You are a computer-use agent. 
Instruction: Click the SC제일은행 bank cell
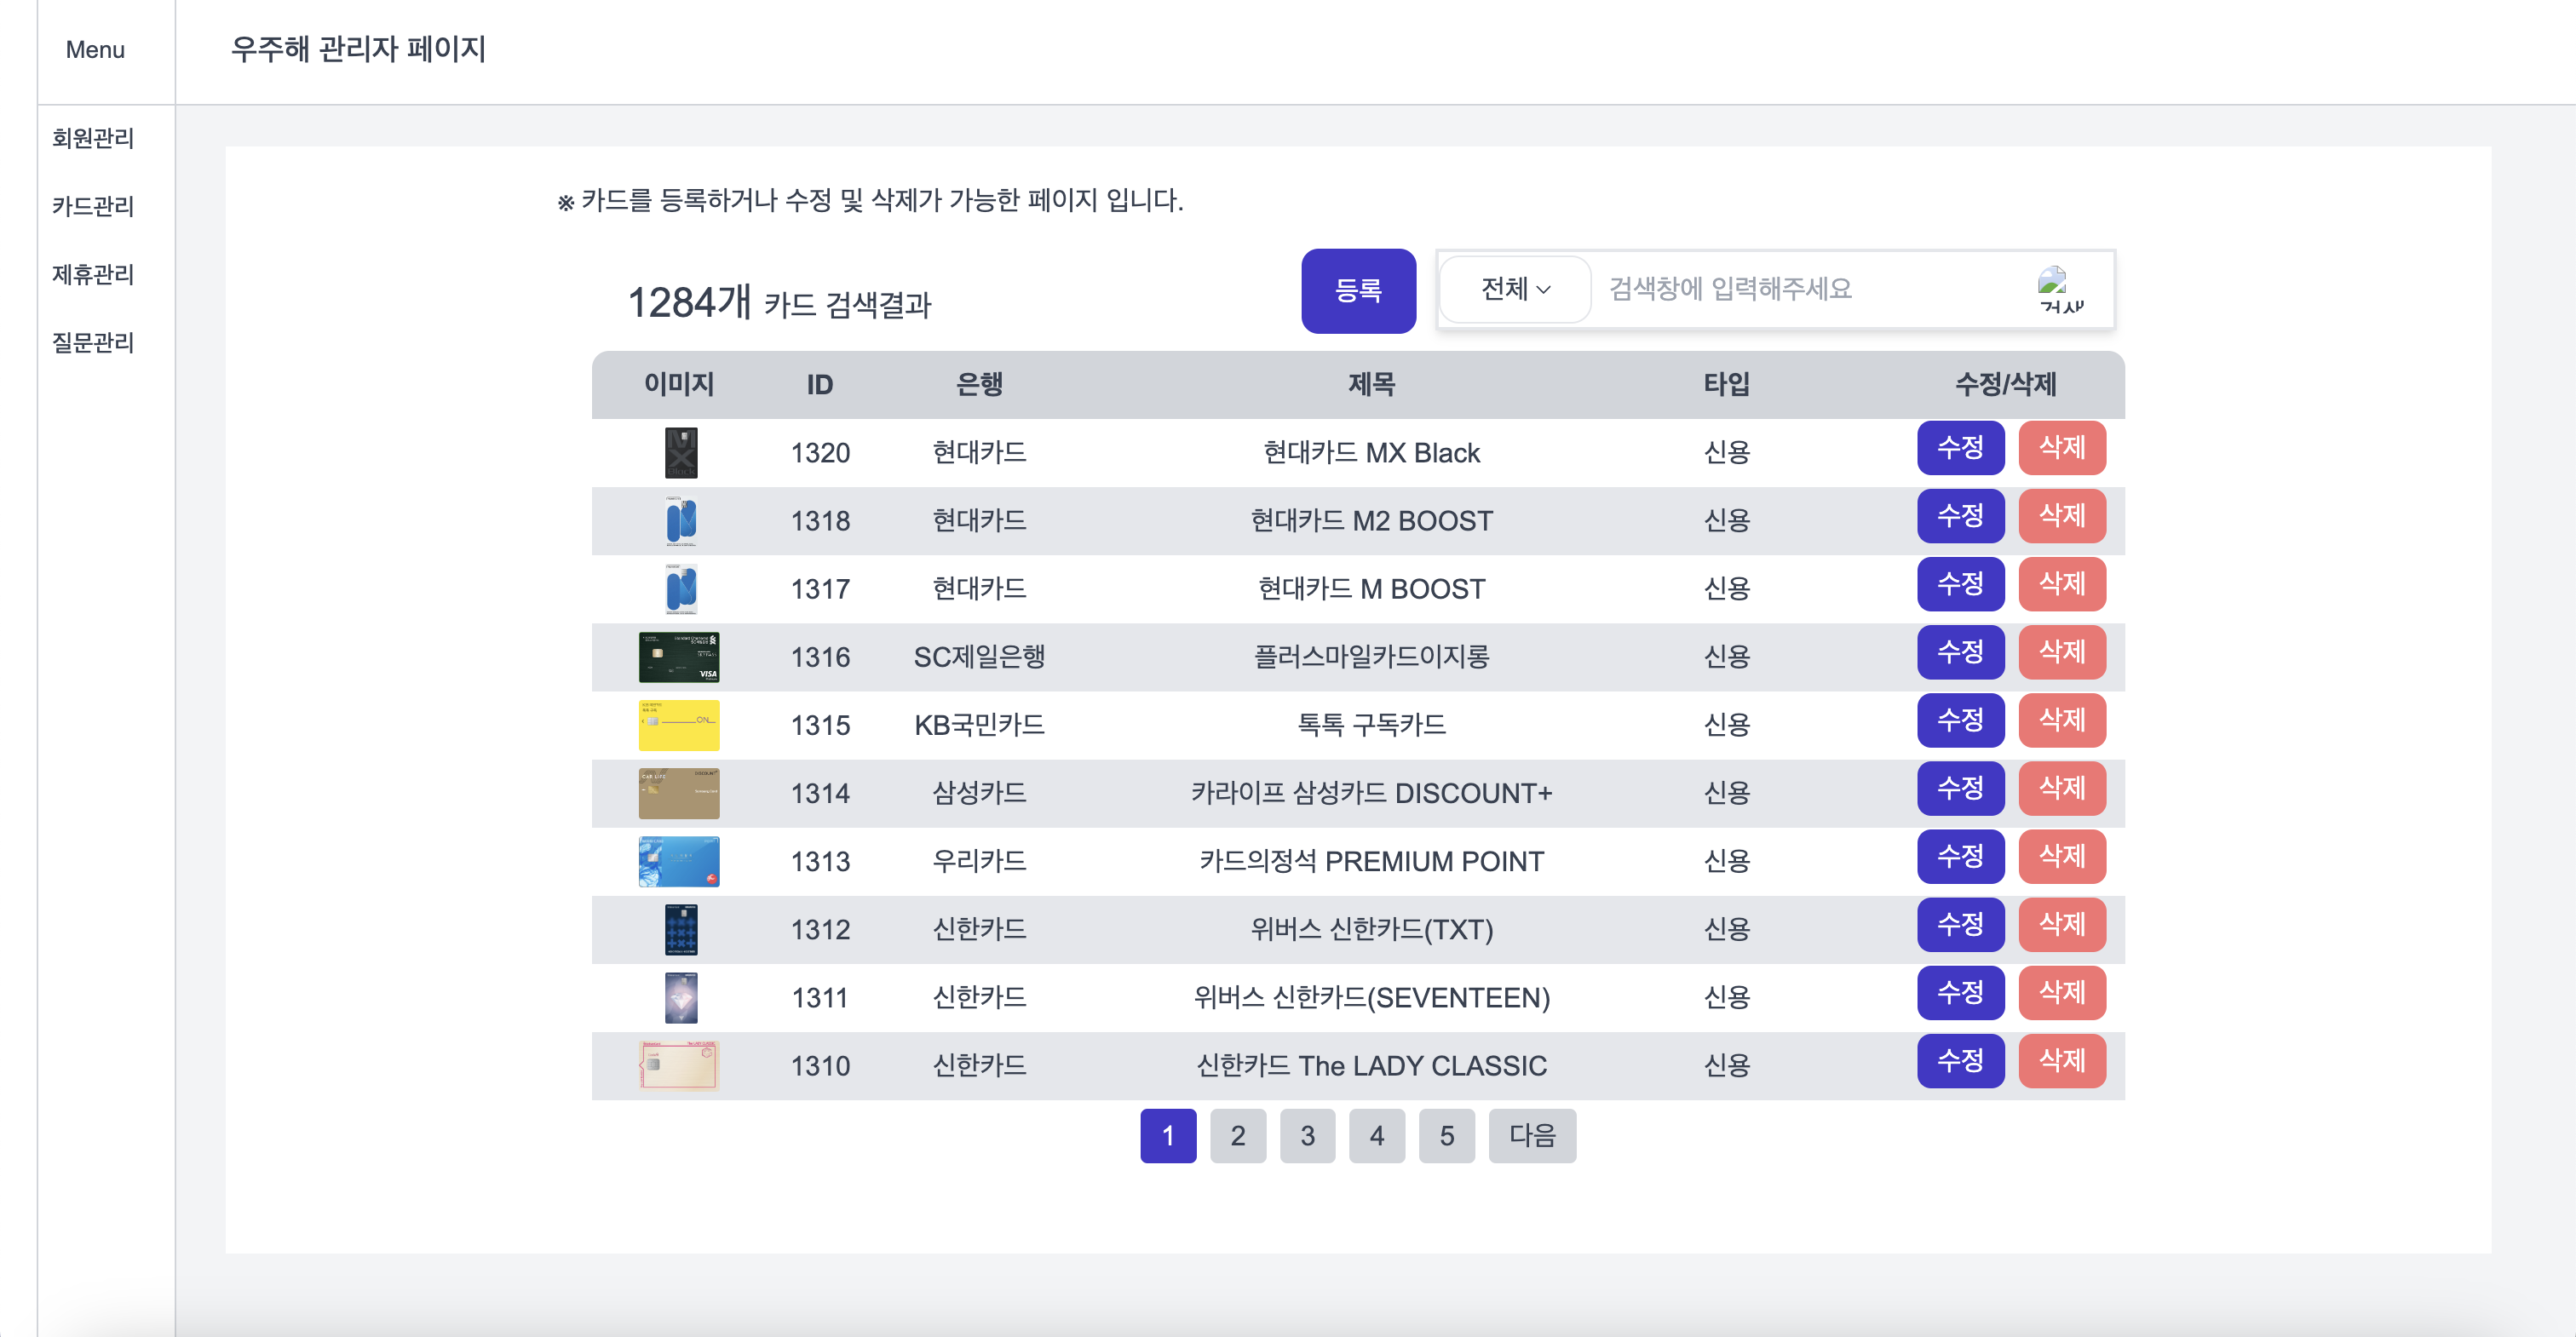[x=979, y=657]
